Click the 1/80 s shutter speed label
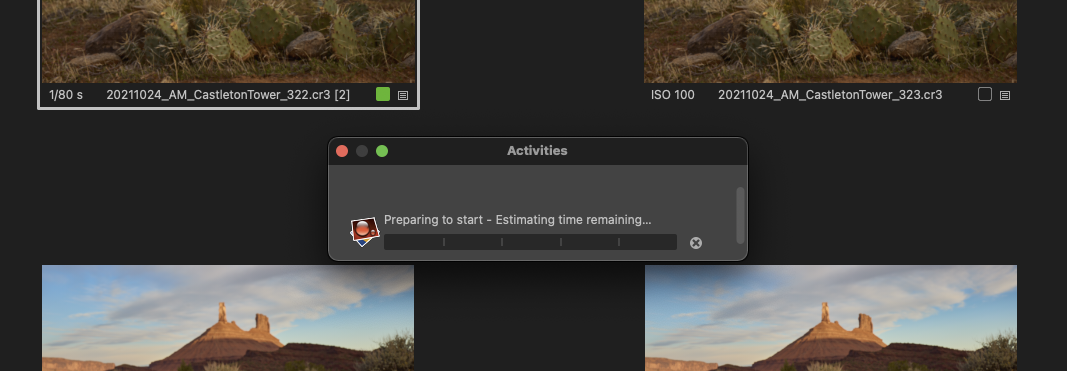The height and width of the screenshot is (371, 1067). tap(66, 95)
